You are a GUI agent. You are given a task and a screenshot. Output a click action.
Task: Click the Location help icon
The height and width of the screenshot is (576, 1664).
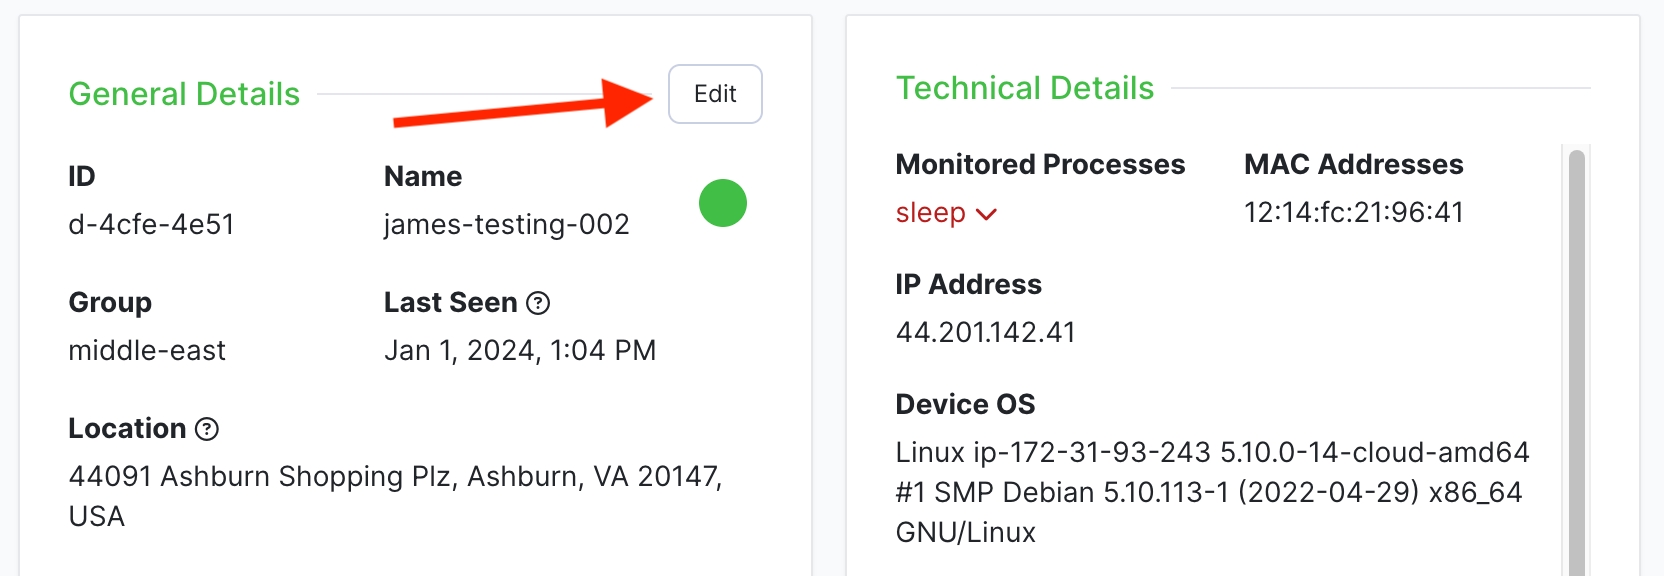207,429
